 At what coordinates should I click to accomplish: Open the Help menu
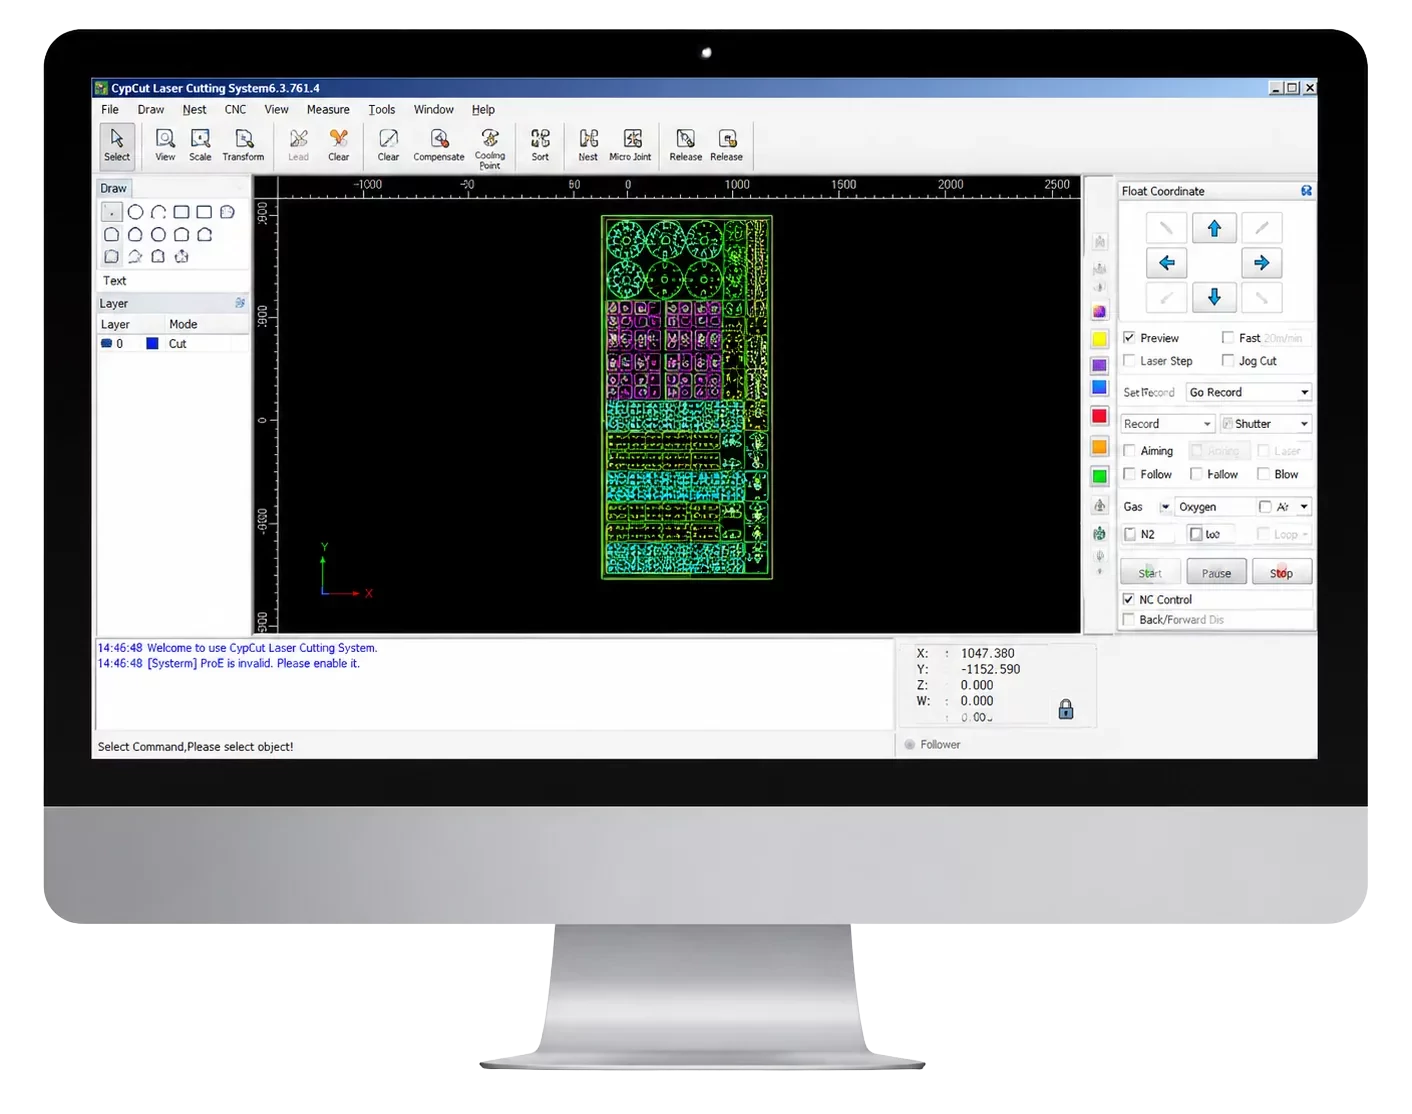[483, 110]
